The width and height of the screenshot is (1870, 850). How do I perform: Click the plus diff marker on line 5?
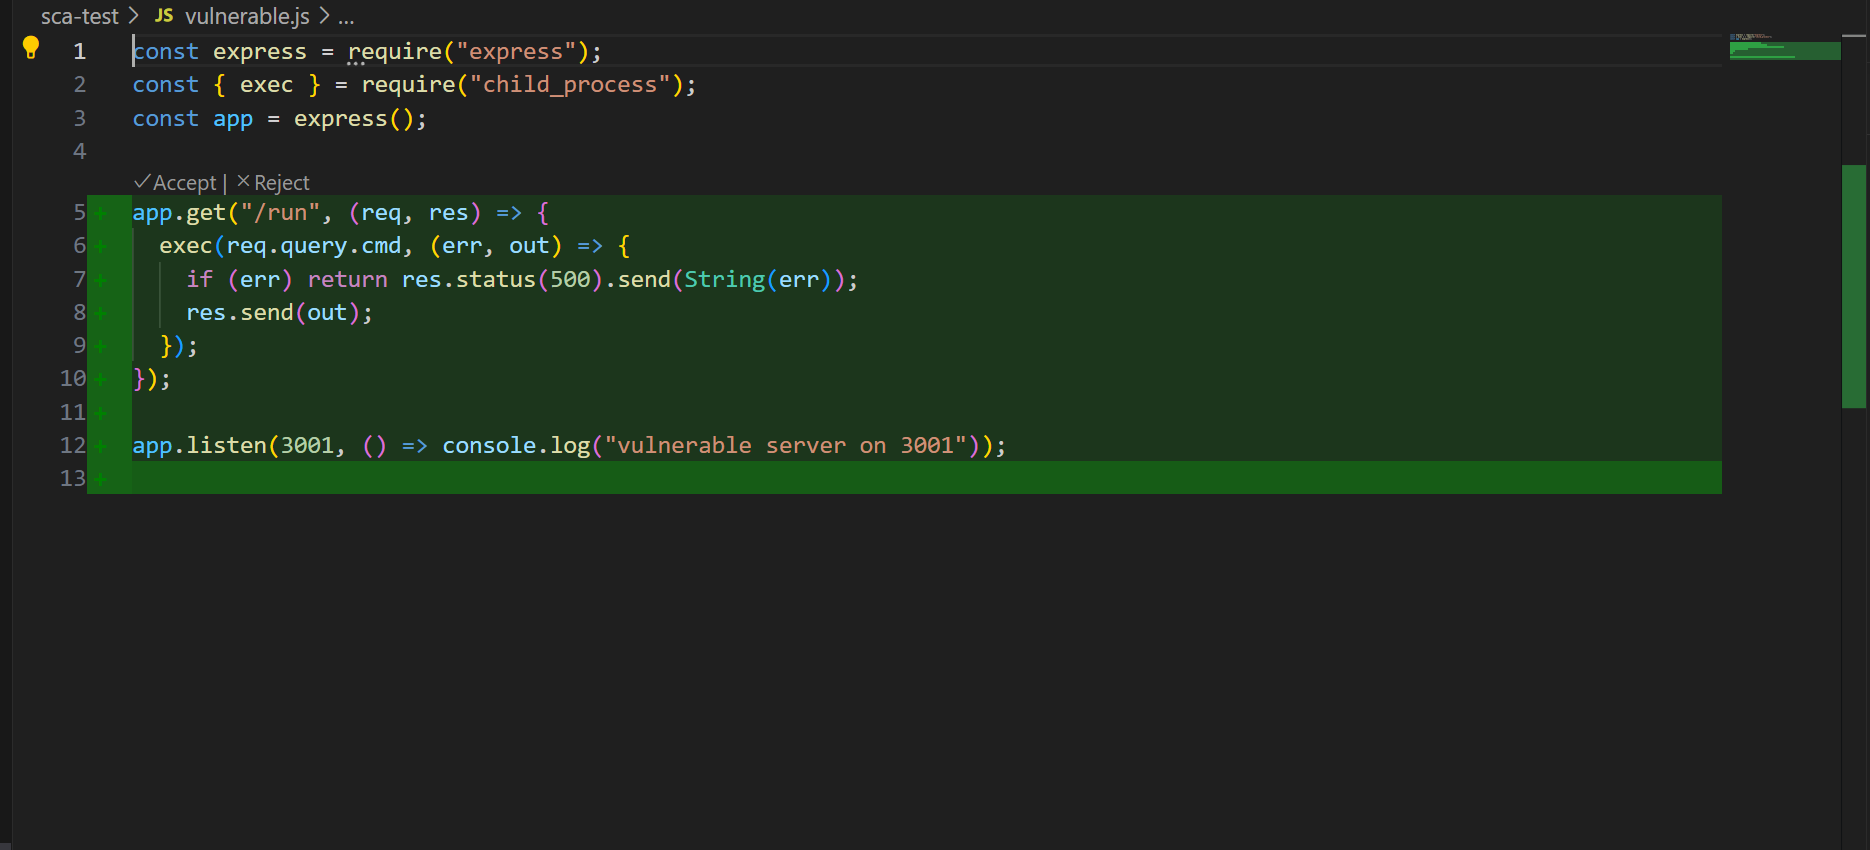click(100, 213)
